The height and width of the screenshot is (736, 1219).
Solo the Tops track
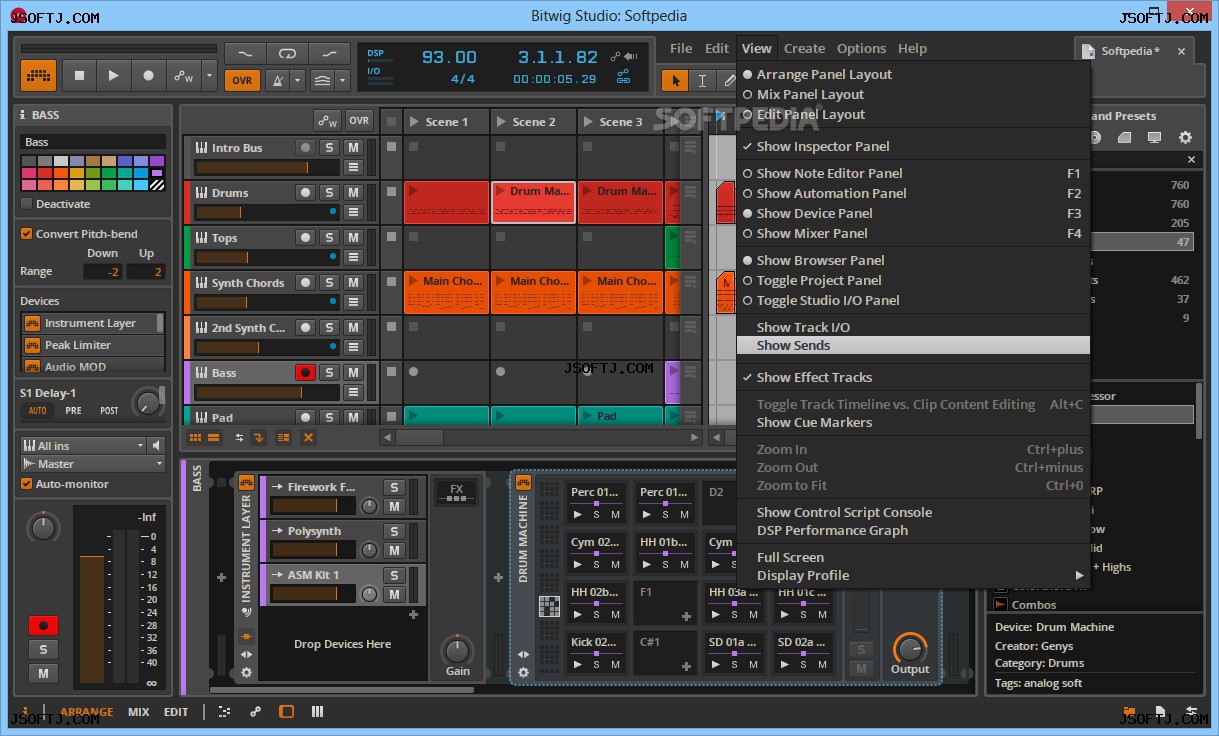point(329,238)
